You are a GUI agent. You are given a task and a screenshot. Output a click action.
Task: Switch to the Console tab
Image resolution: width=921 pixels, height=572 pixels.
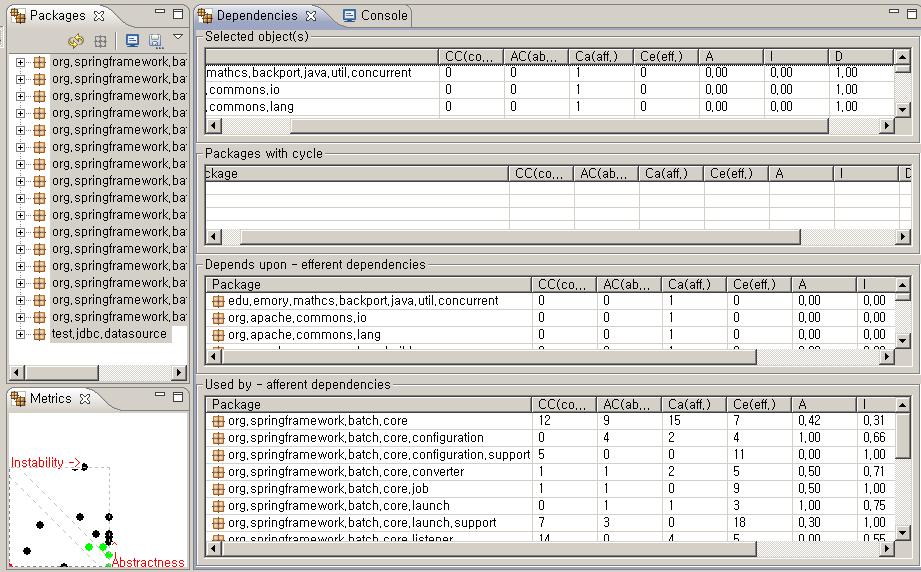tap(376, 15)
